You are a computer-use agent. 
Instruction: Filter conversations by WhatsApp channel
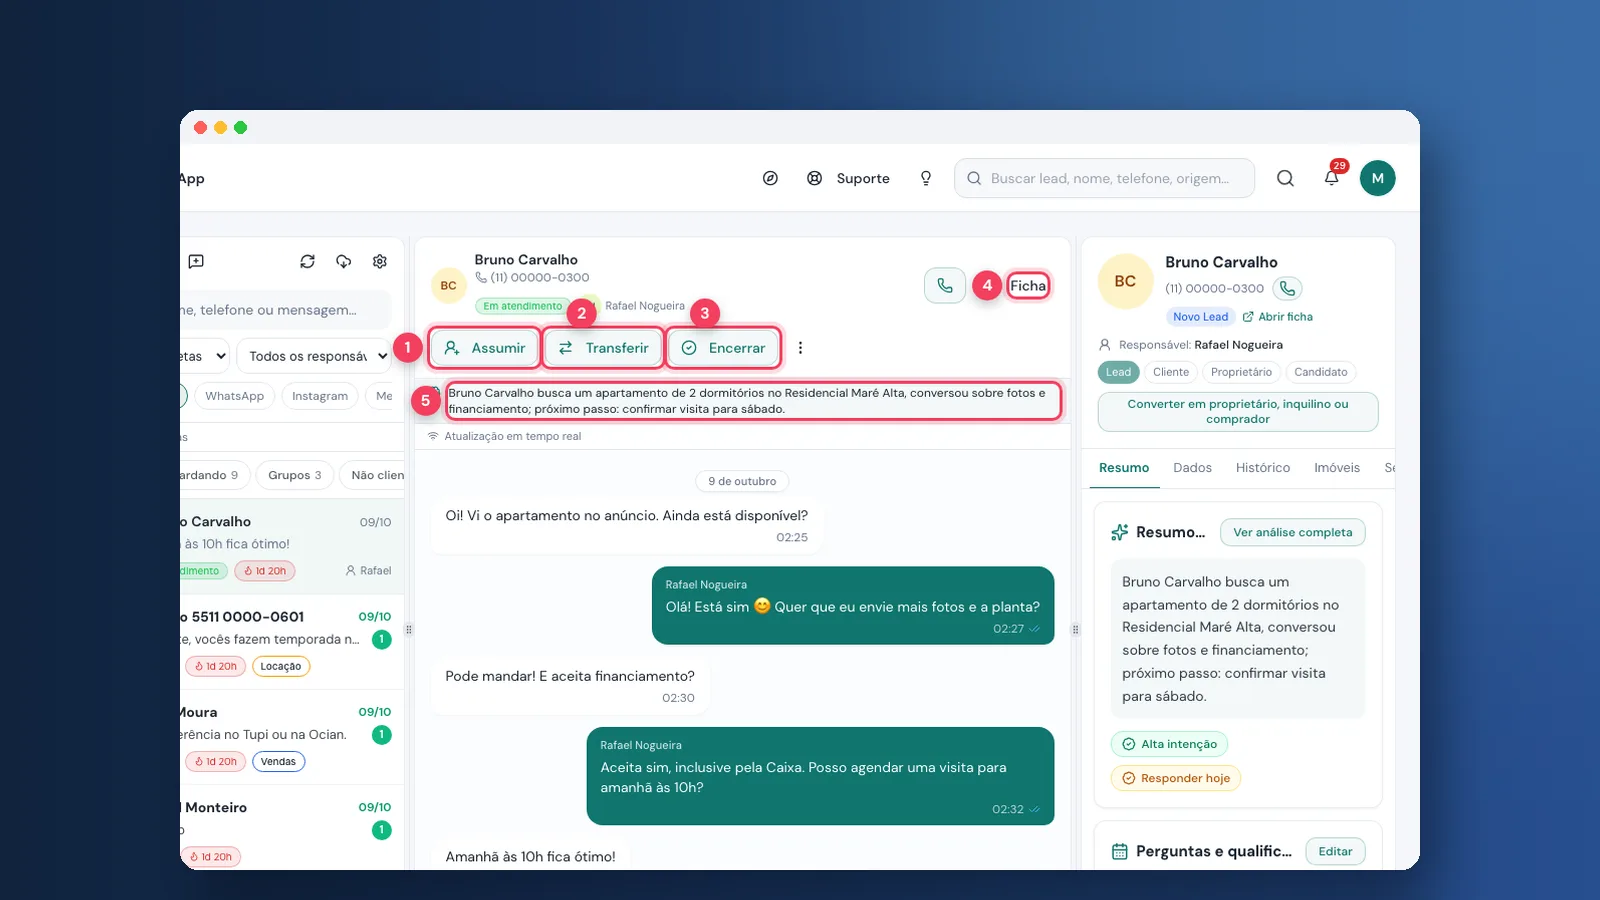tap(235, 396)
